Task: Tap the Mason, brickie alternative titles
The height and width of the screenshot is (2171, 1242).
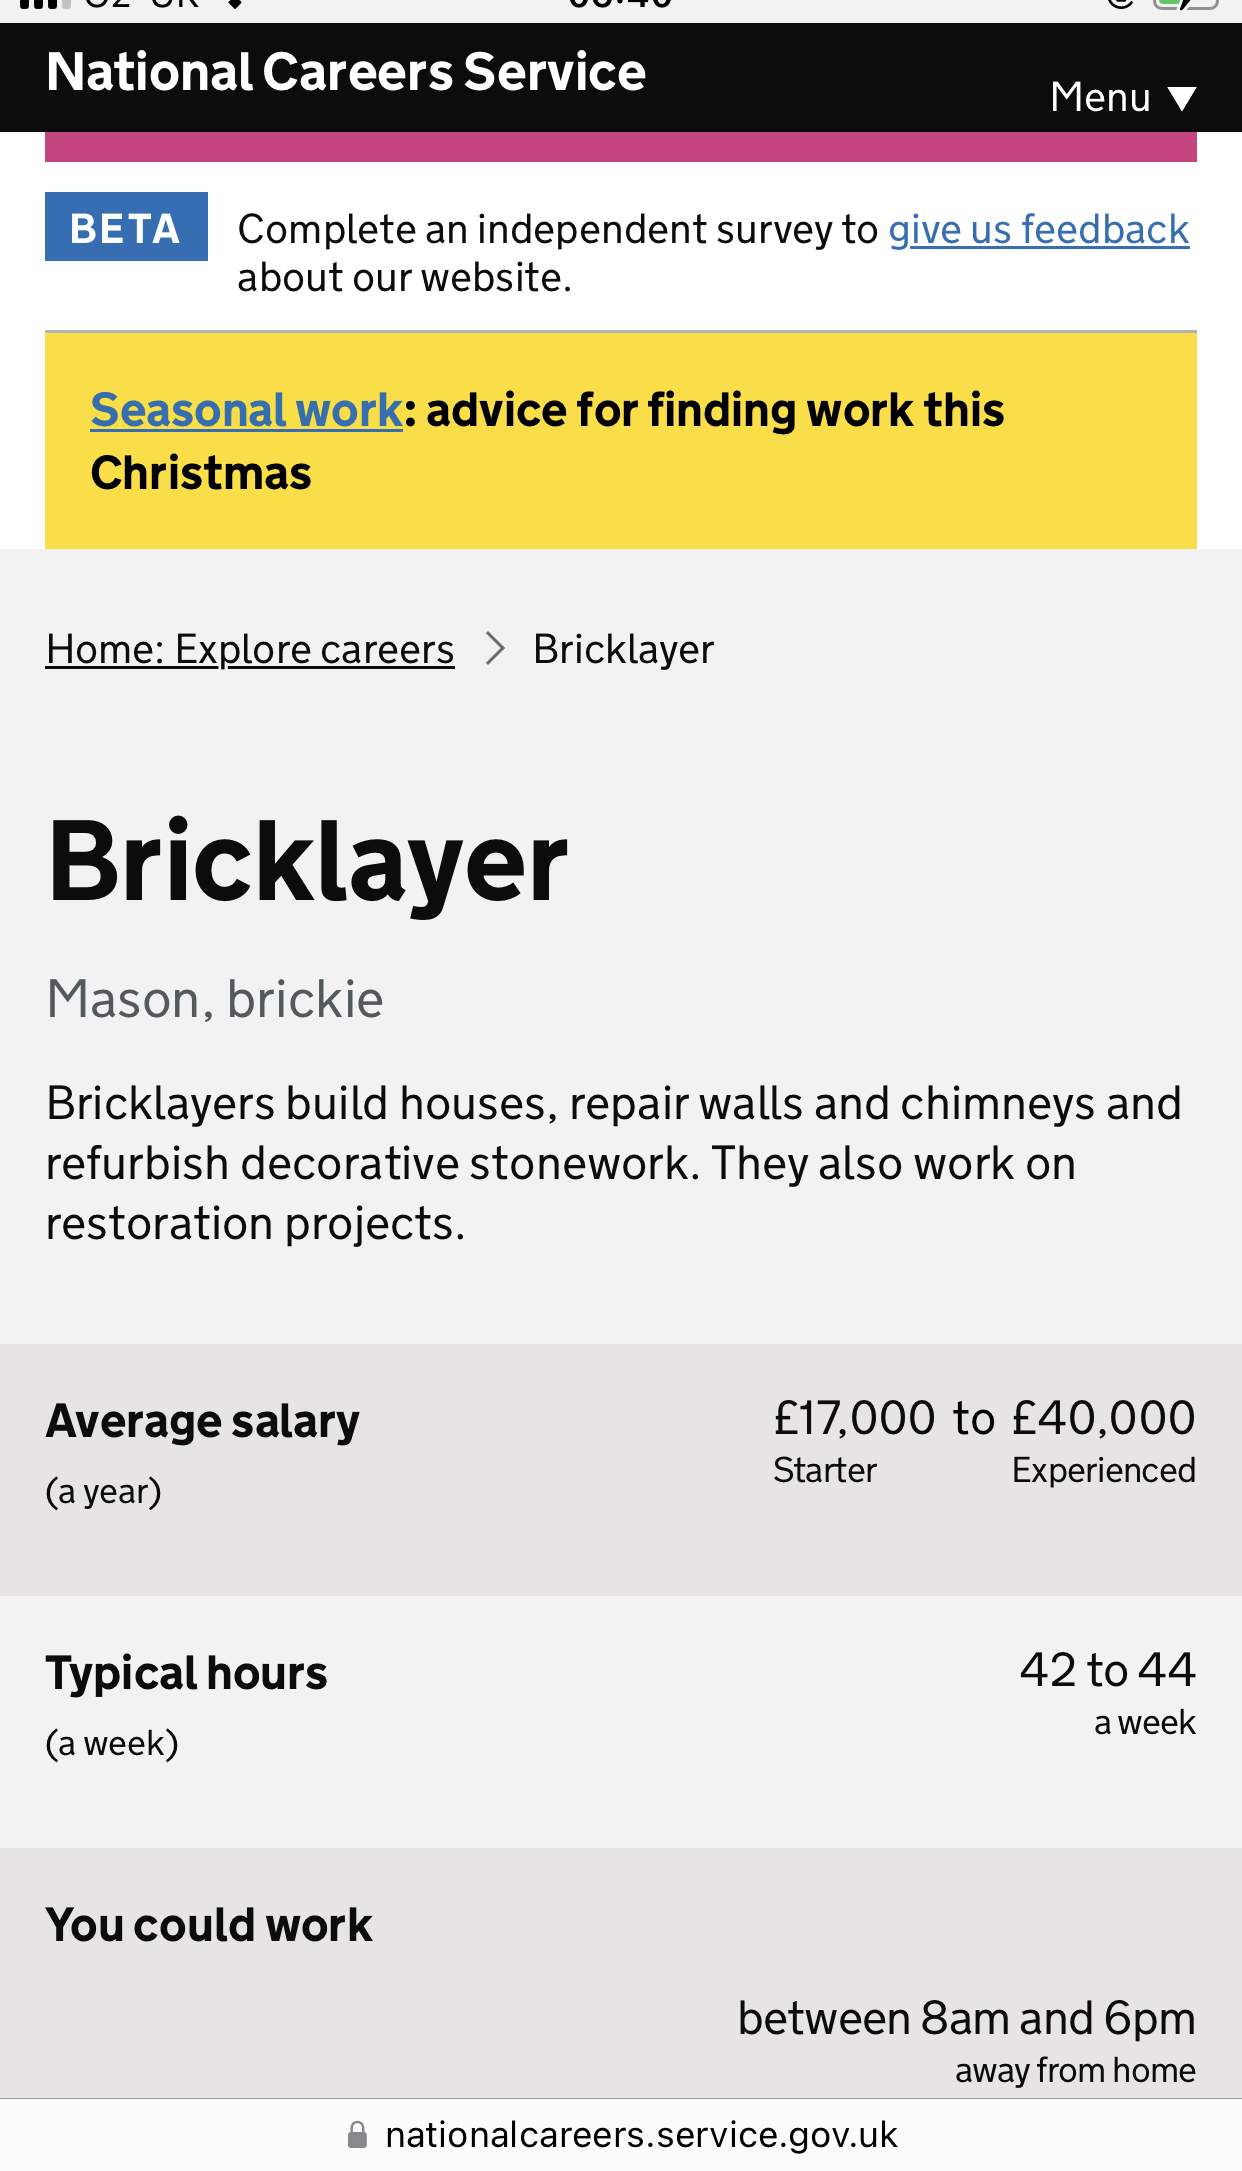Action: [x=215, y=999]
